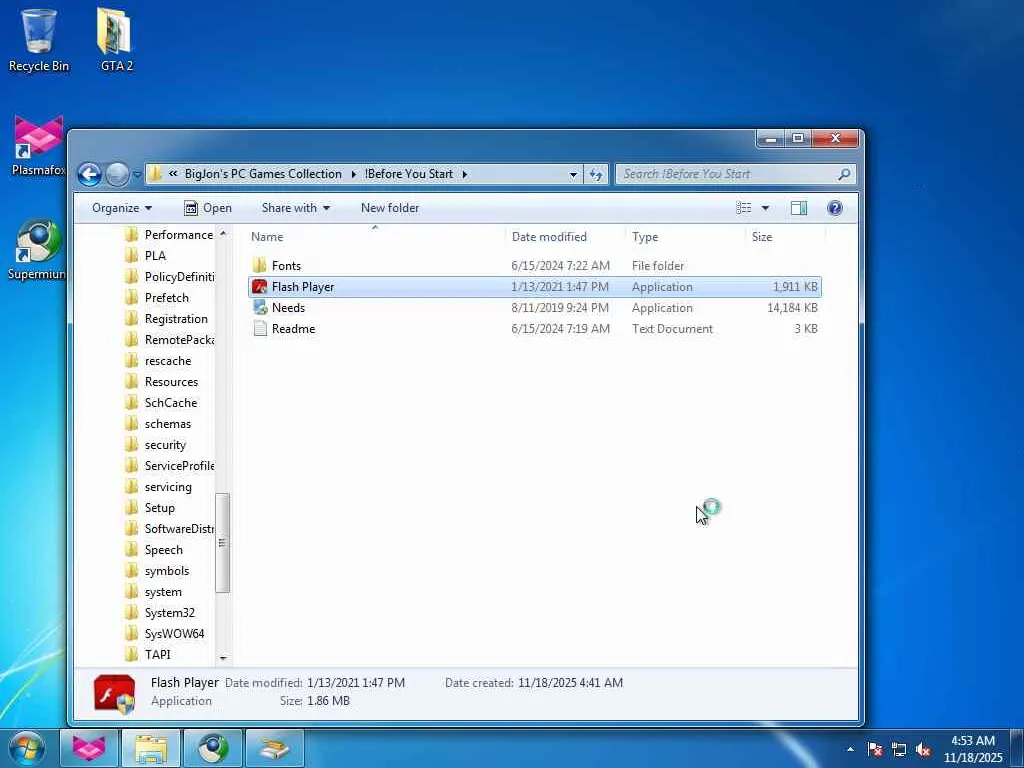The image size is (1024, 768).
Task: Open Explorer Help
Action: pyautogui.click(x=835, y=208)
